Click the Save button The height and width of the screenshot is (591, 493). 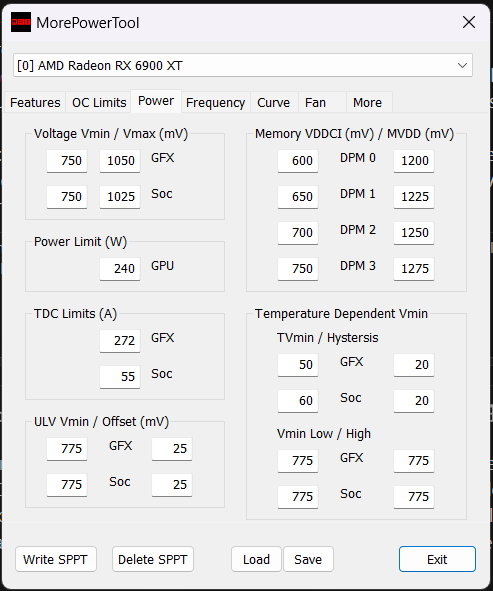[308, 559]
